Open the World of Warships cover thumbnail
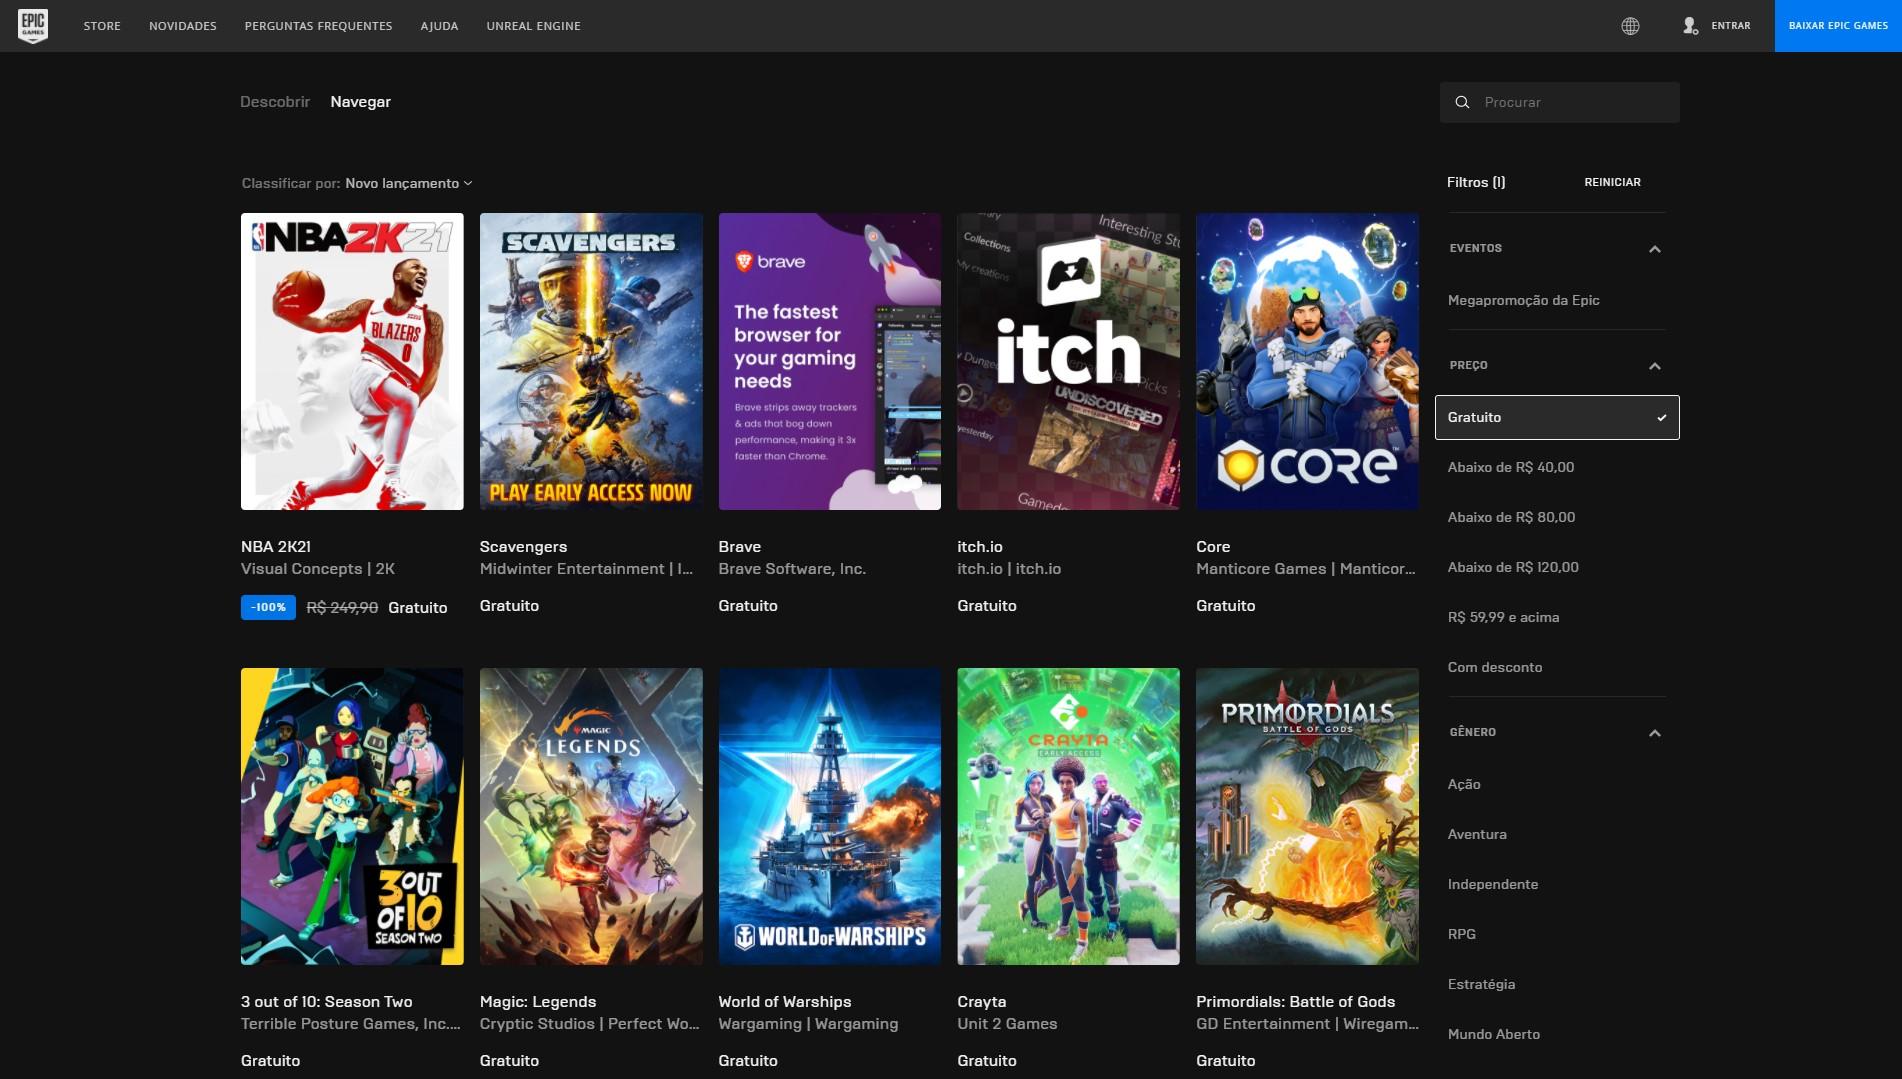Viewport: 1902px width, 1079px height. (x=830, y=816)
